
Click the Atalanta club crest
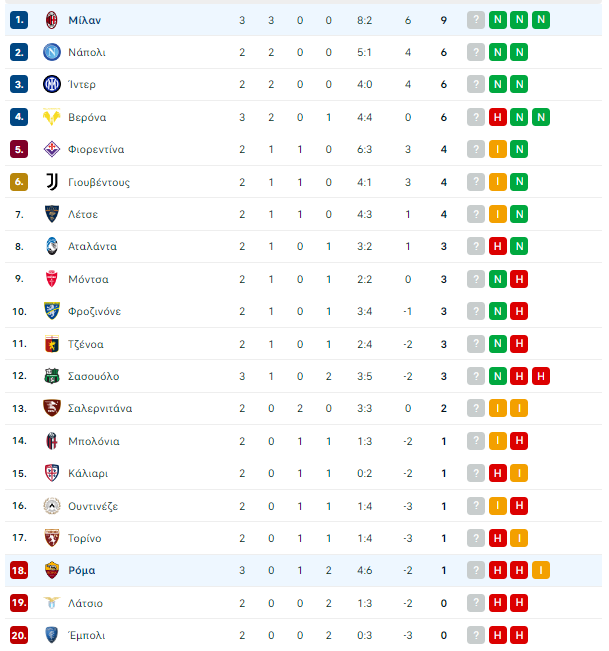[51, 246]
